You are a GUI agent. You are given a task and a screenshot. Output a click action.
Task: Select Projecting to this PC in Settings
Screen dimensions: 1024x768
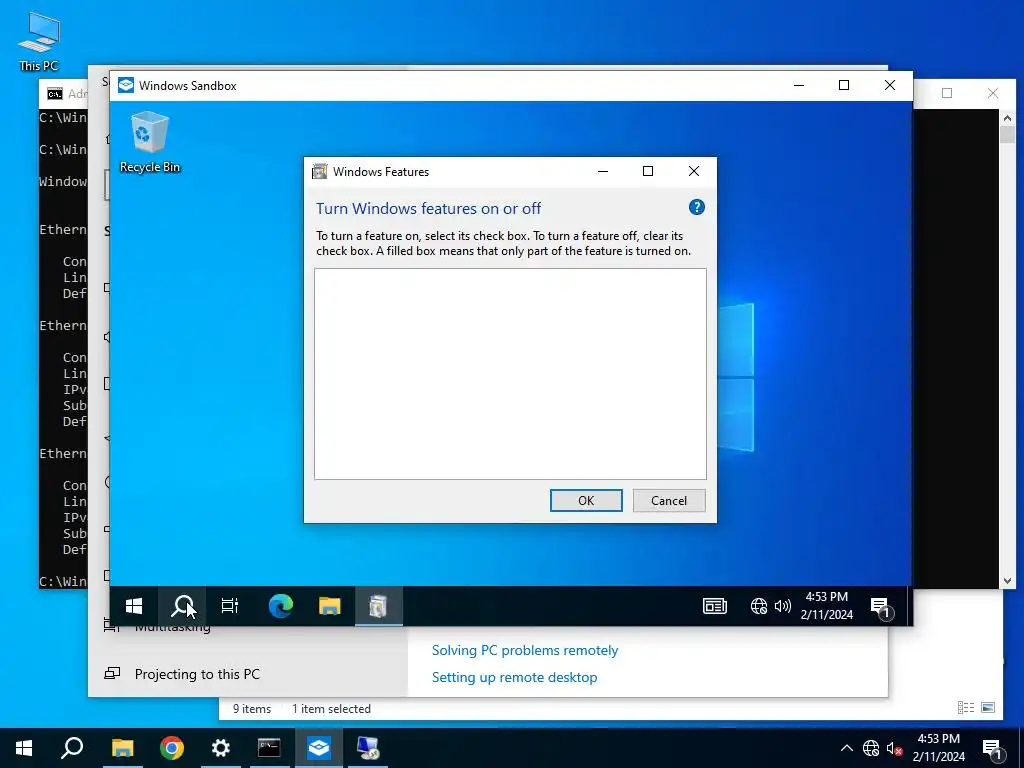pos(197,674)
